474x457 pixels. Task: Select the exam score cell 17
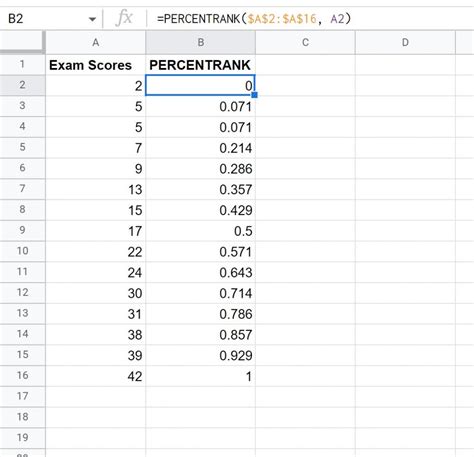(96, 230)
